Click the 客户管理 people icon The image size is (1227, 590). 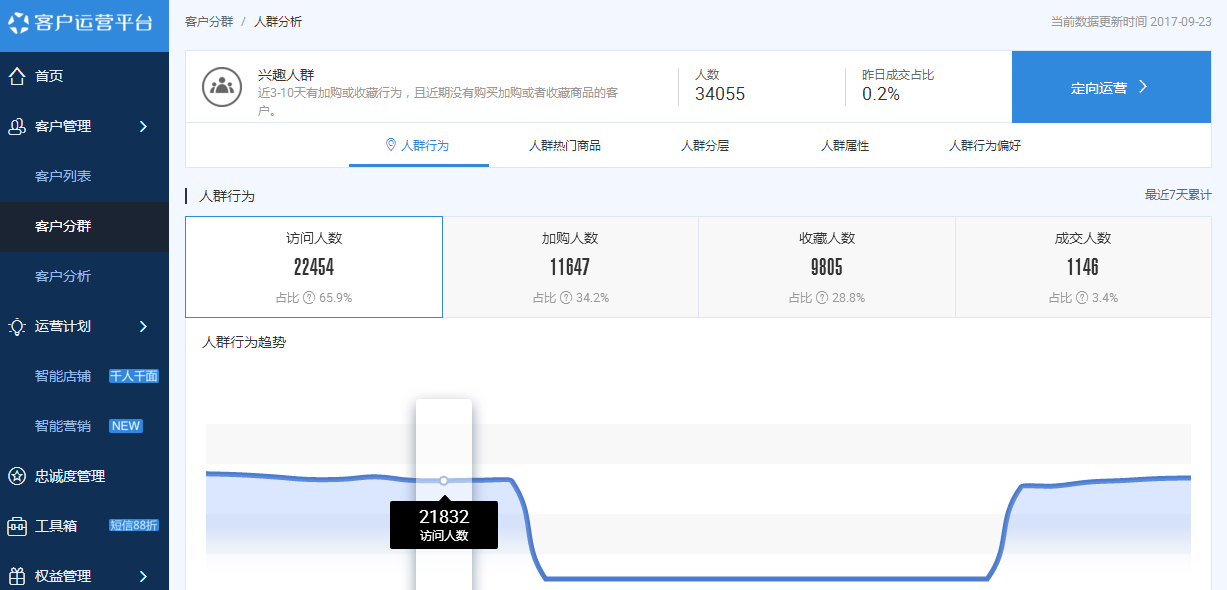[17, 126]
